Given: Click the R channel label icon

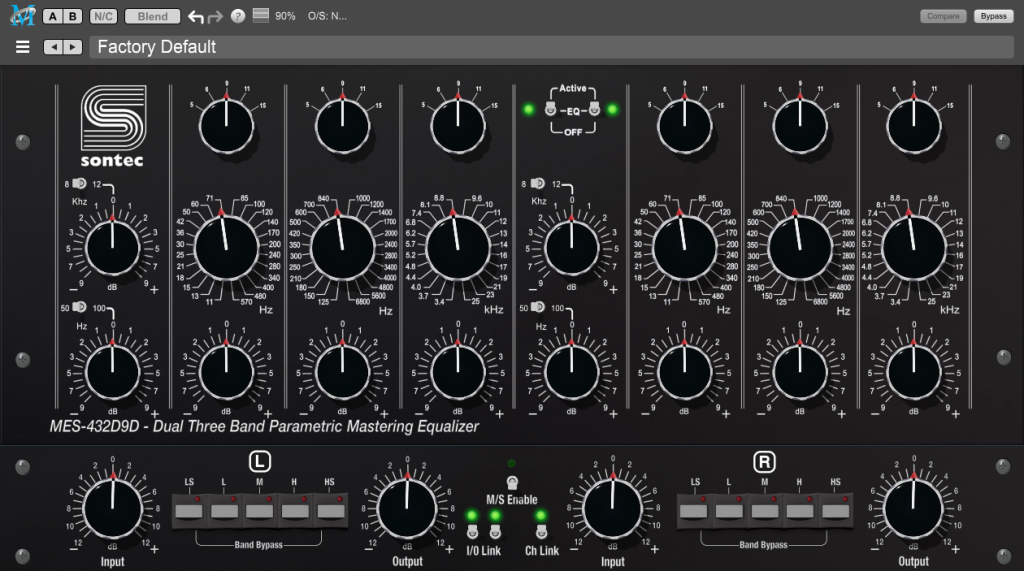Looking at the screenshot, I should [764, 462].
